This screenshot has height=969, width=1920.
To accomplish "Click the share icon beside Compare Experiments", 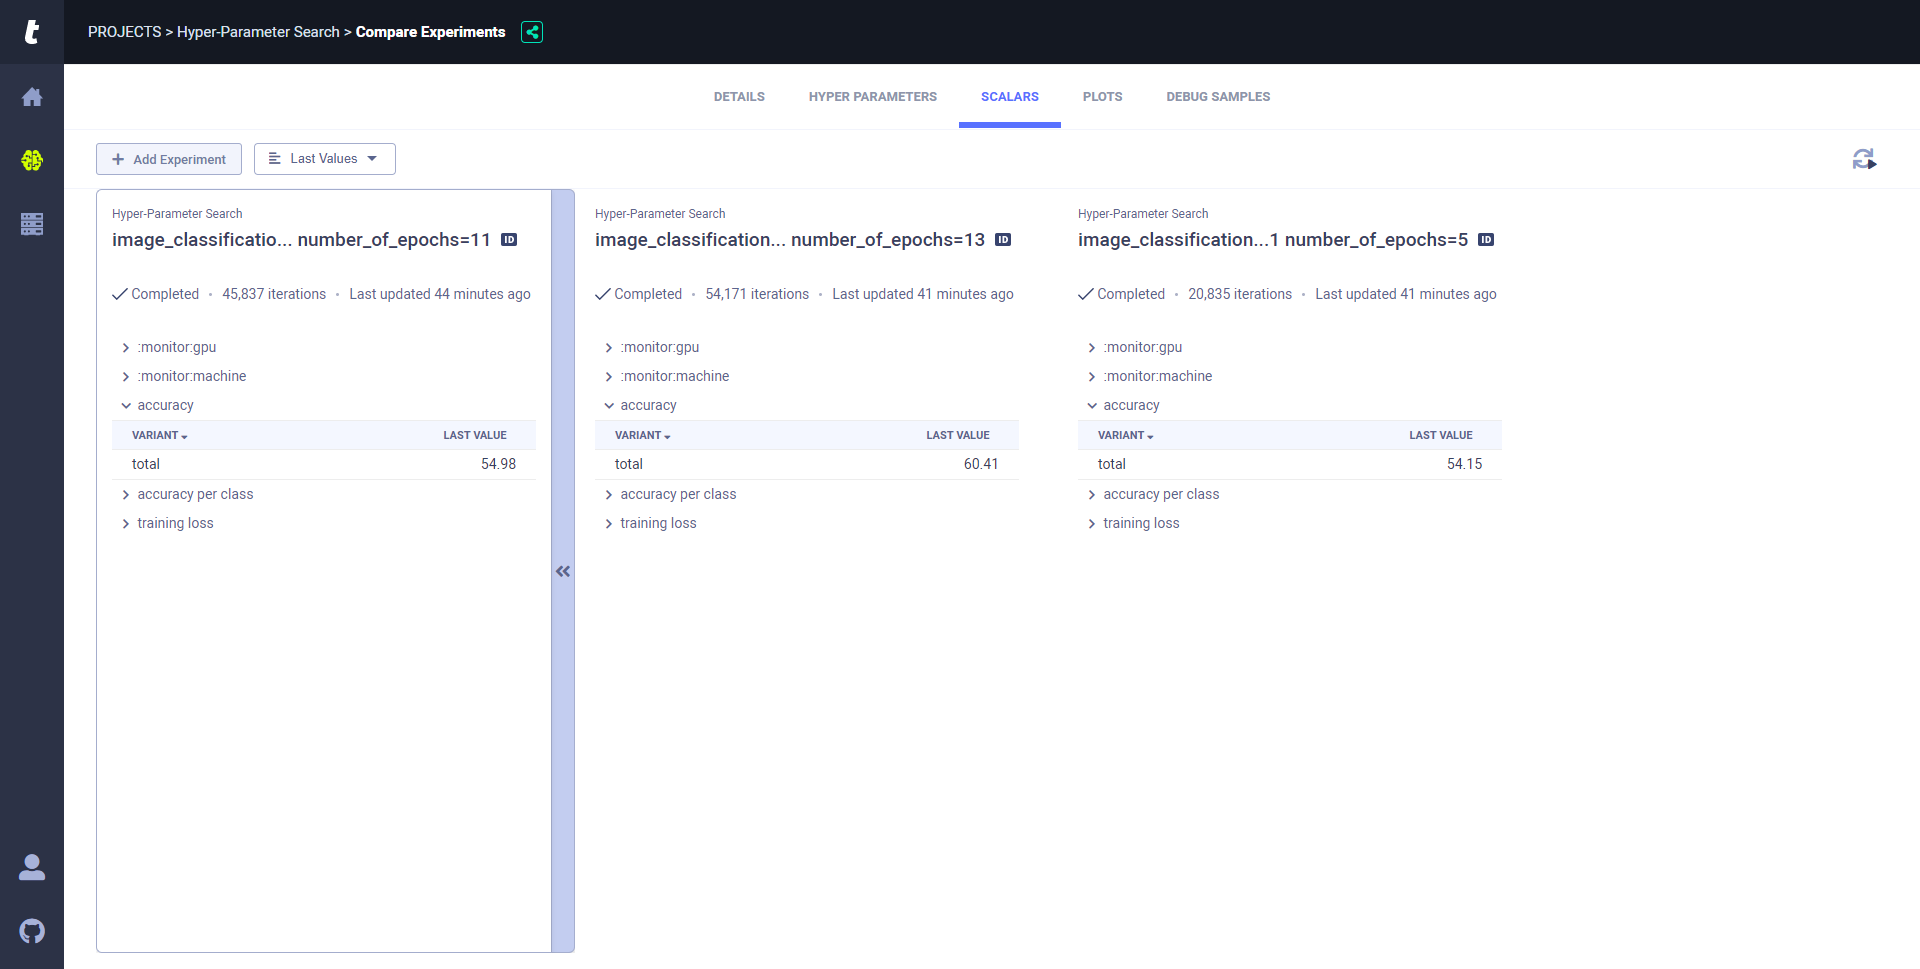I will tap(532, 32).
